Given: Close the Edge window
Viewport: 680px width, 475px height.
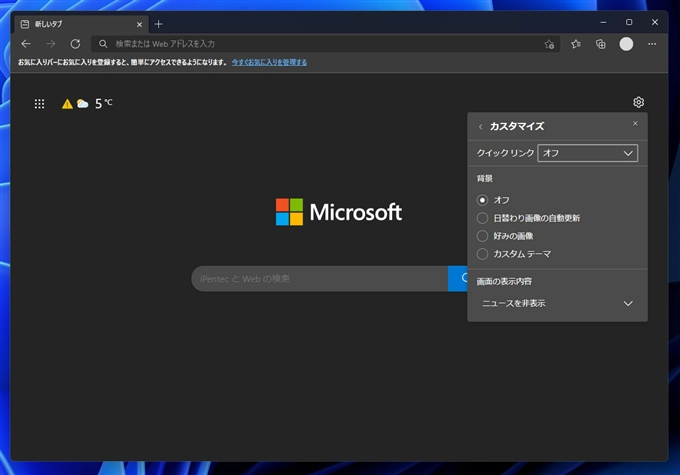Looking at the screenshot, I should click(x=655, y=22).
